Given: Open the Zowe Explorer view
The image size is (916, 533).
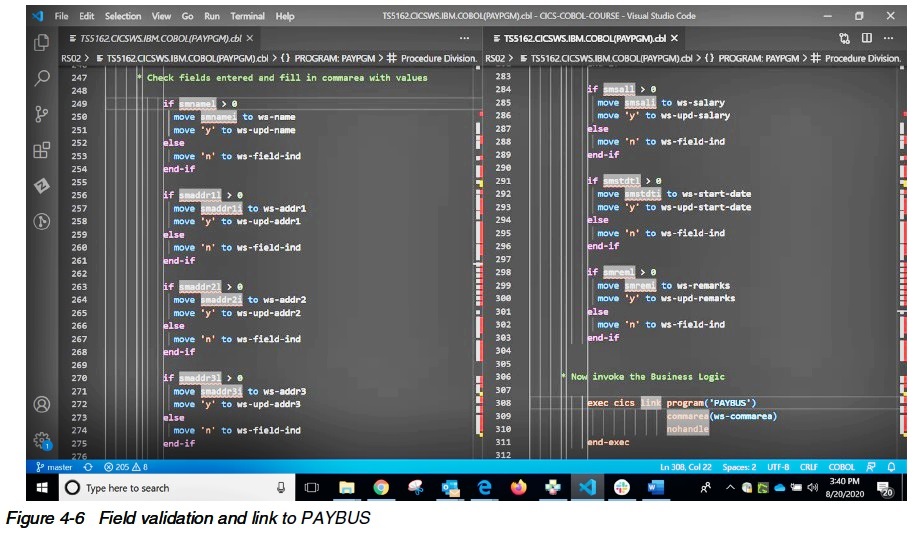Looking at the screenshot, I should pos(41,186).
